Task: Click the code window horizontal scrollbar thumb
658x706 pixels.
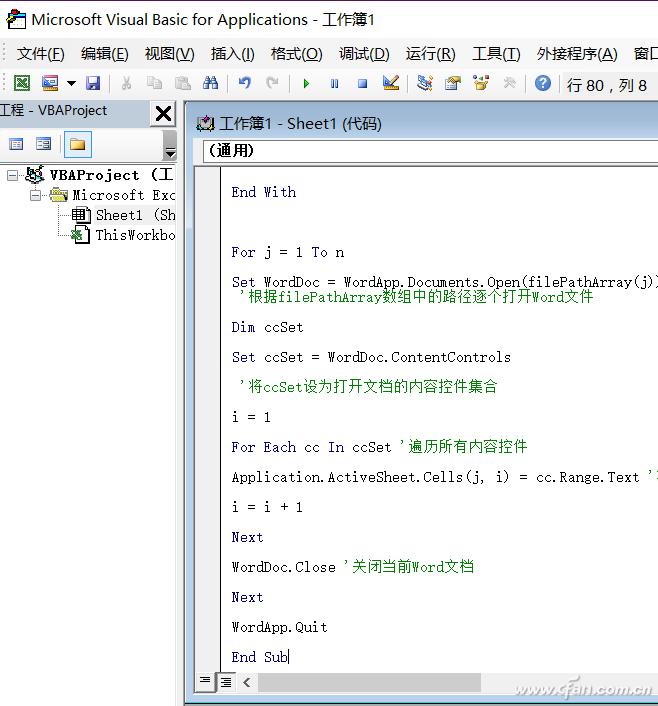Action: [x=369, y=683]
